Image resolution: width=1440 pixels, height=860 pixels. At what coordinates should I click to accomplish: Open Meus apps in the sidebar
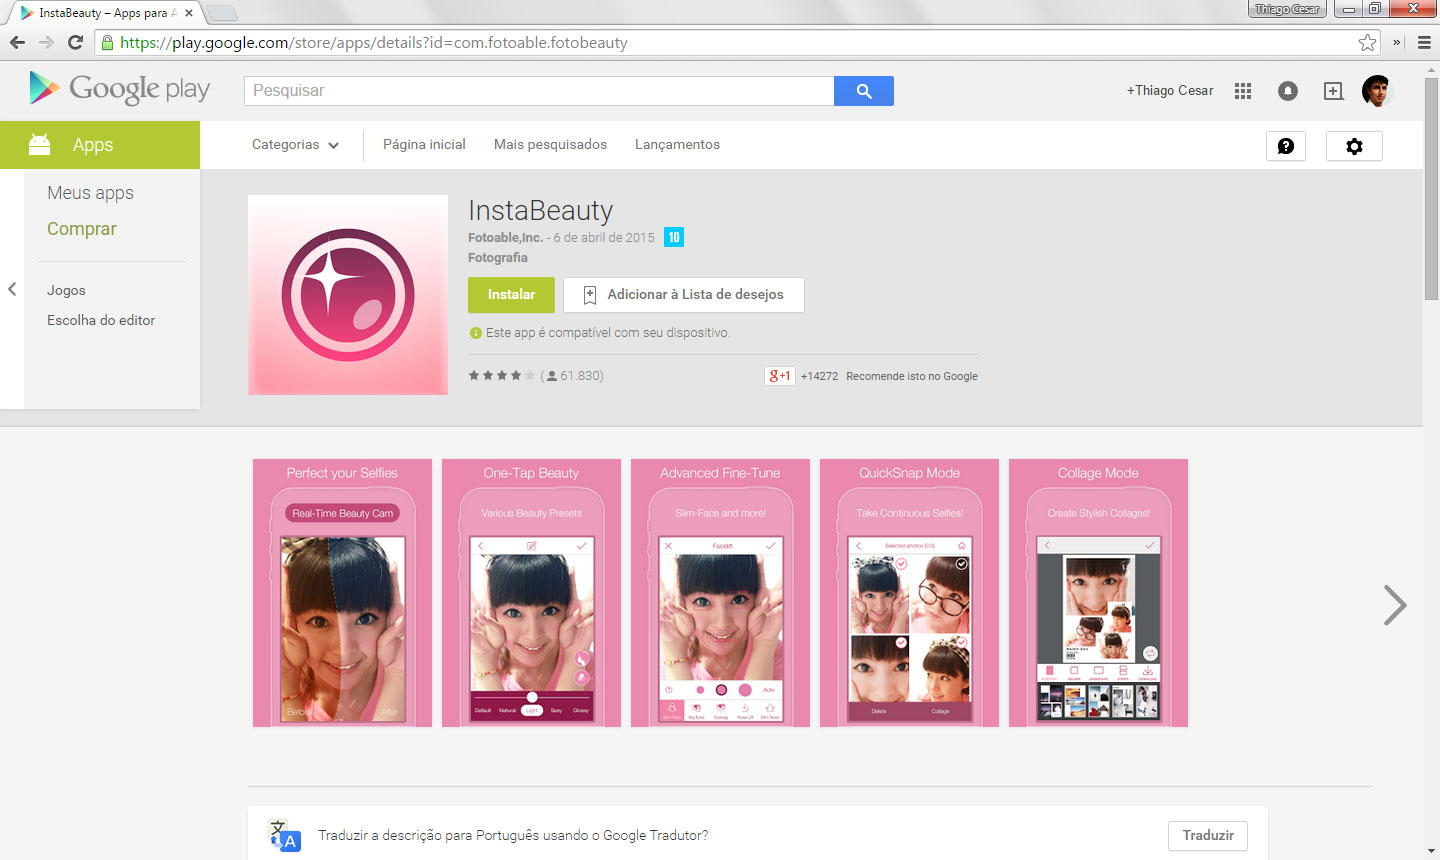click(x=90, y=193)
